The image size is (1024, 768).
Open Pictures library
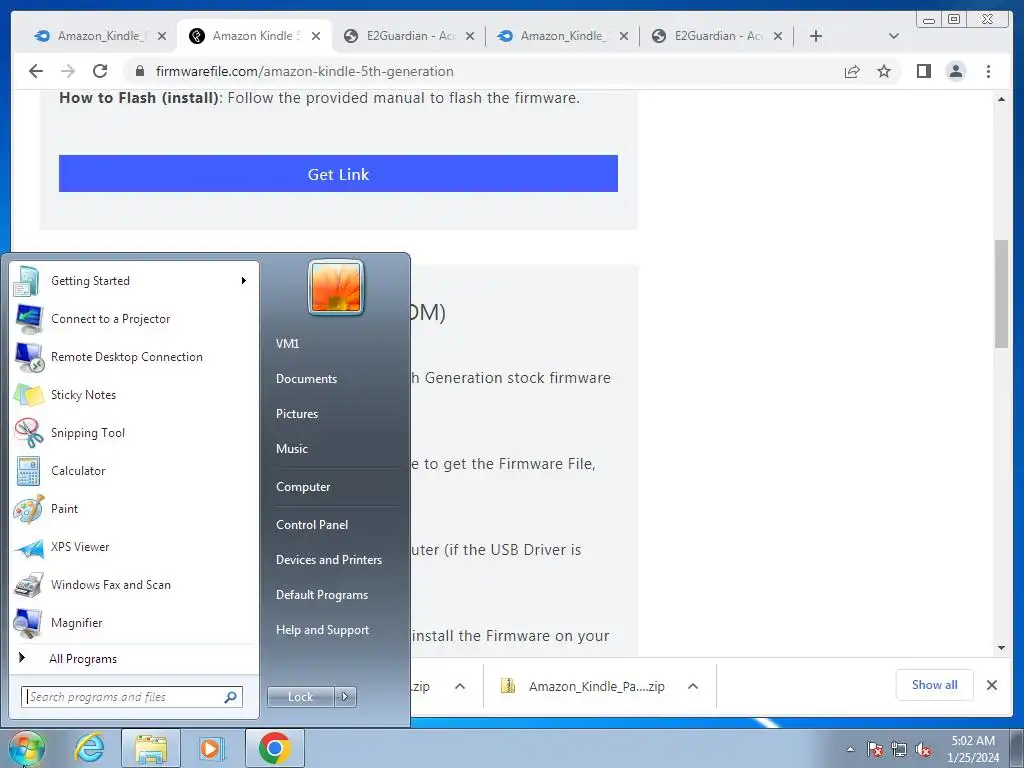(x=297, y=414)
